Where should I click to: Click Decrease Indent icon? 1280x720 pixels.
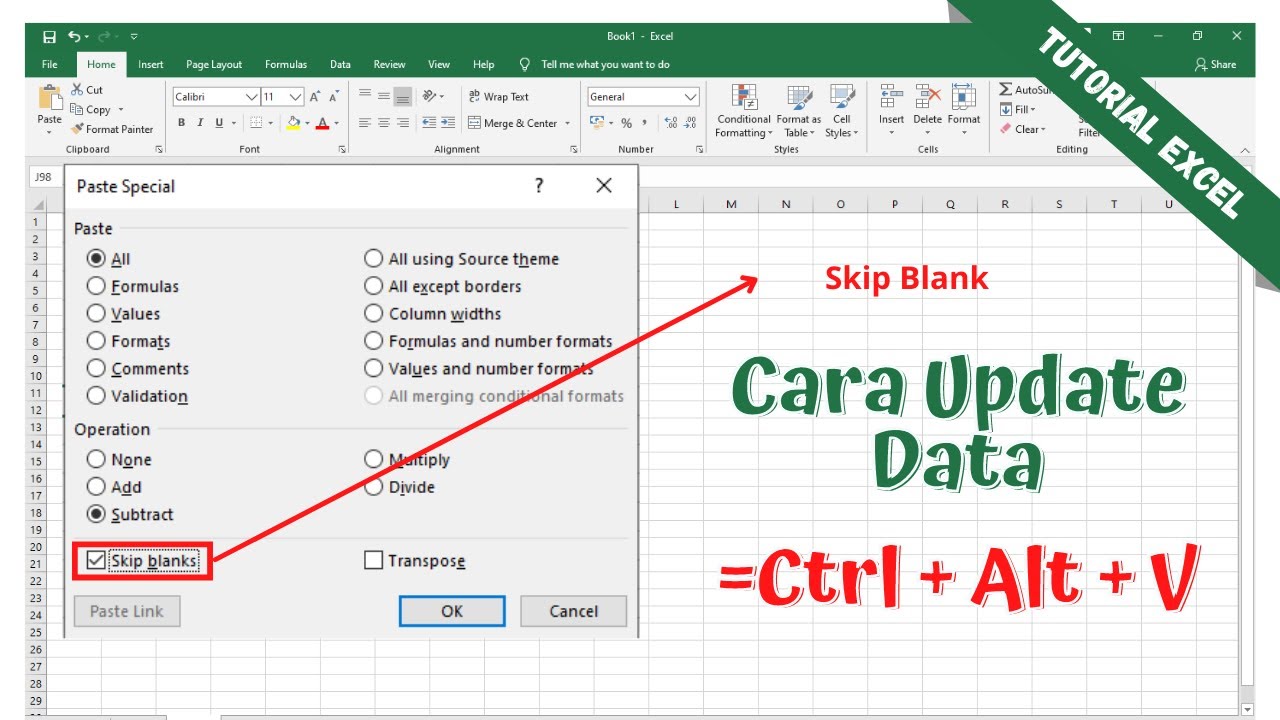point(429,123)
